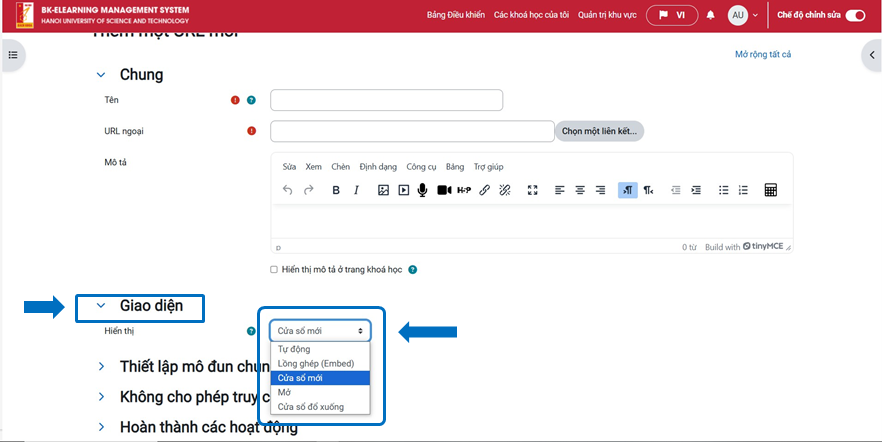882x442 pixels.
Task: Record video with the camera icon
Action: point(444,190)
